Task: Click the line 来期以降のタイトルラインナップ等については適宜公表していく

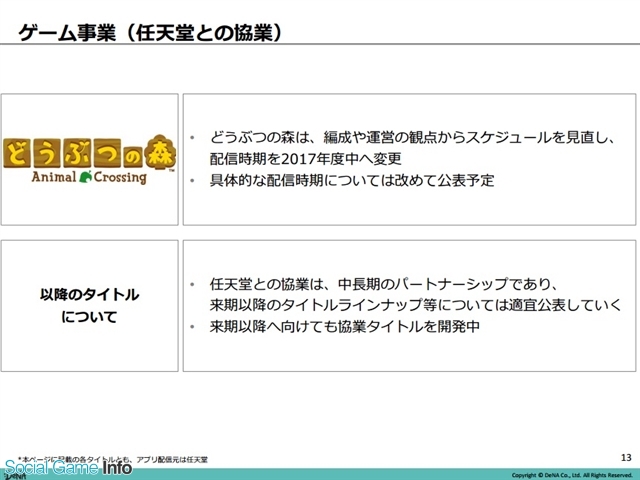Action: [415, 305]
